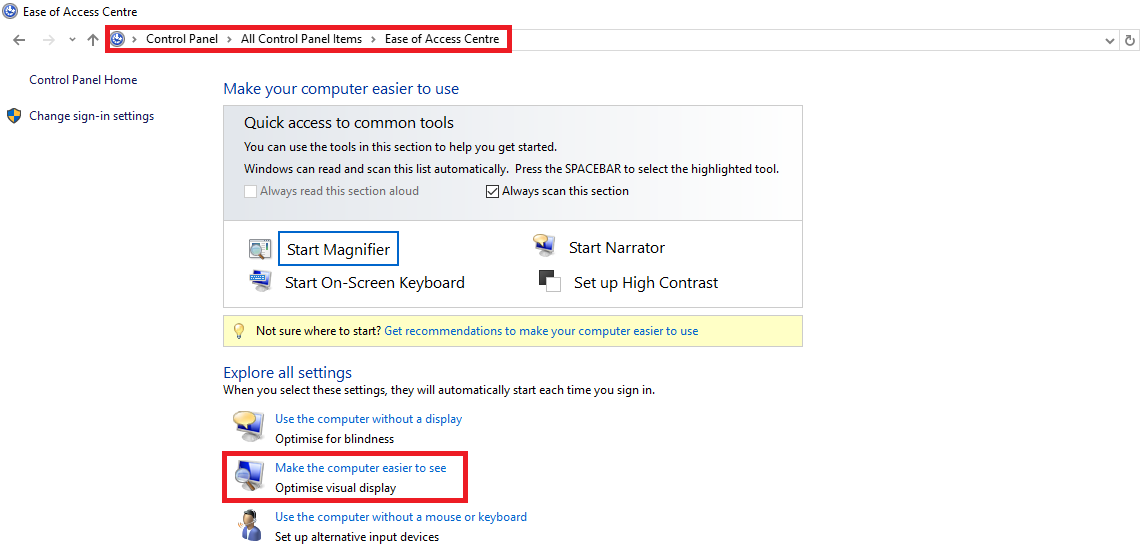
Task: Go up one level with Up arrow
Action: click(92, 39)
